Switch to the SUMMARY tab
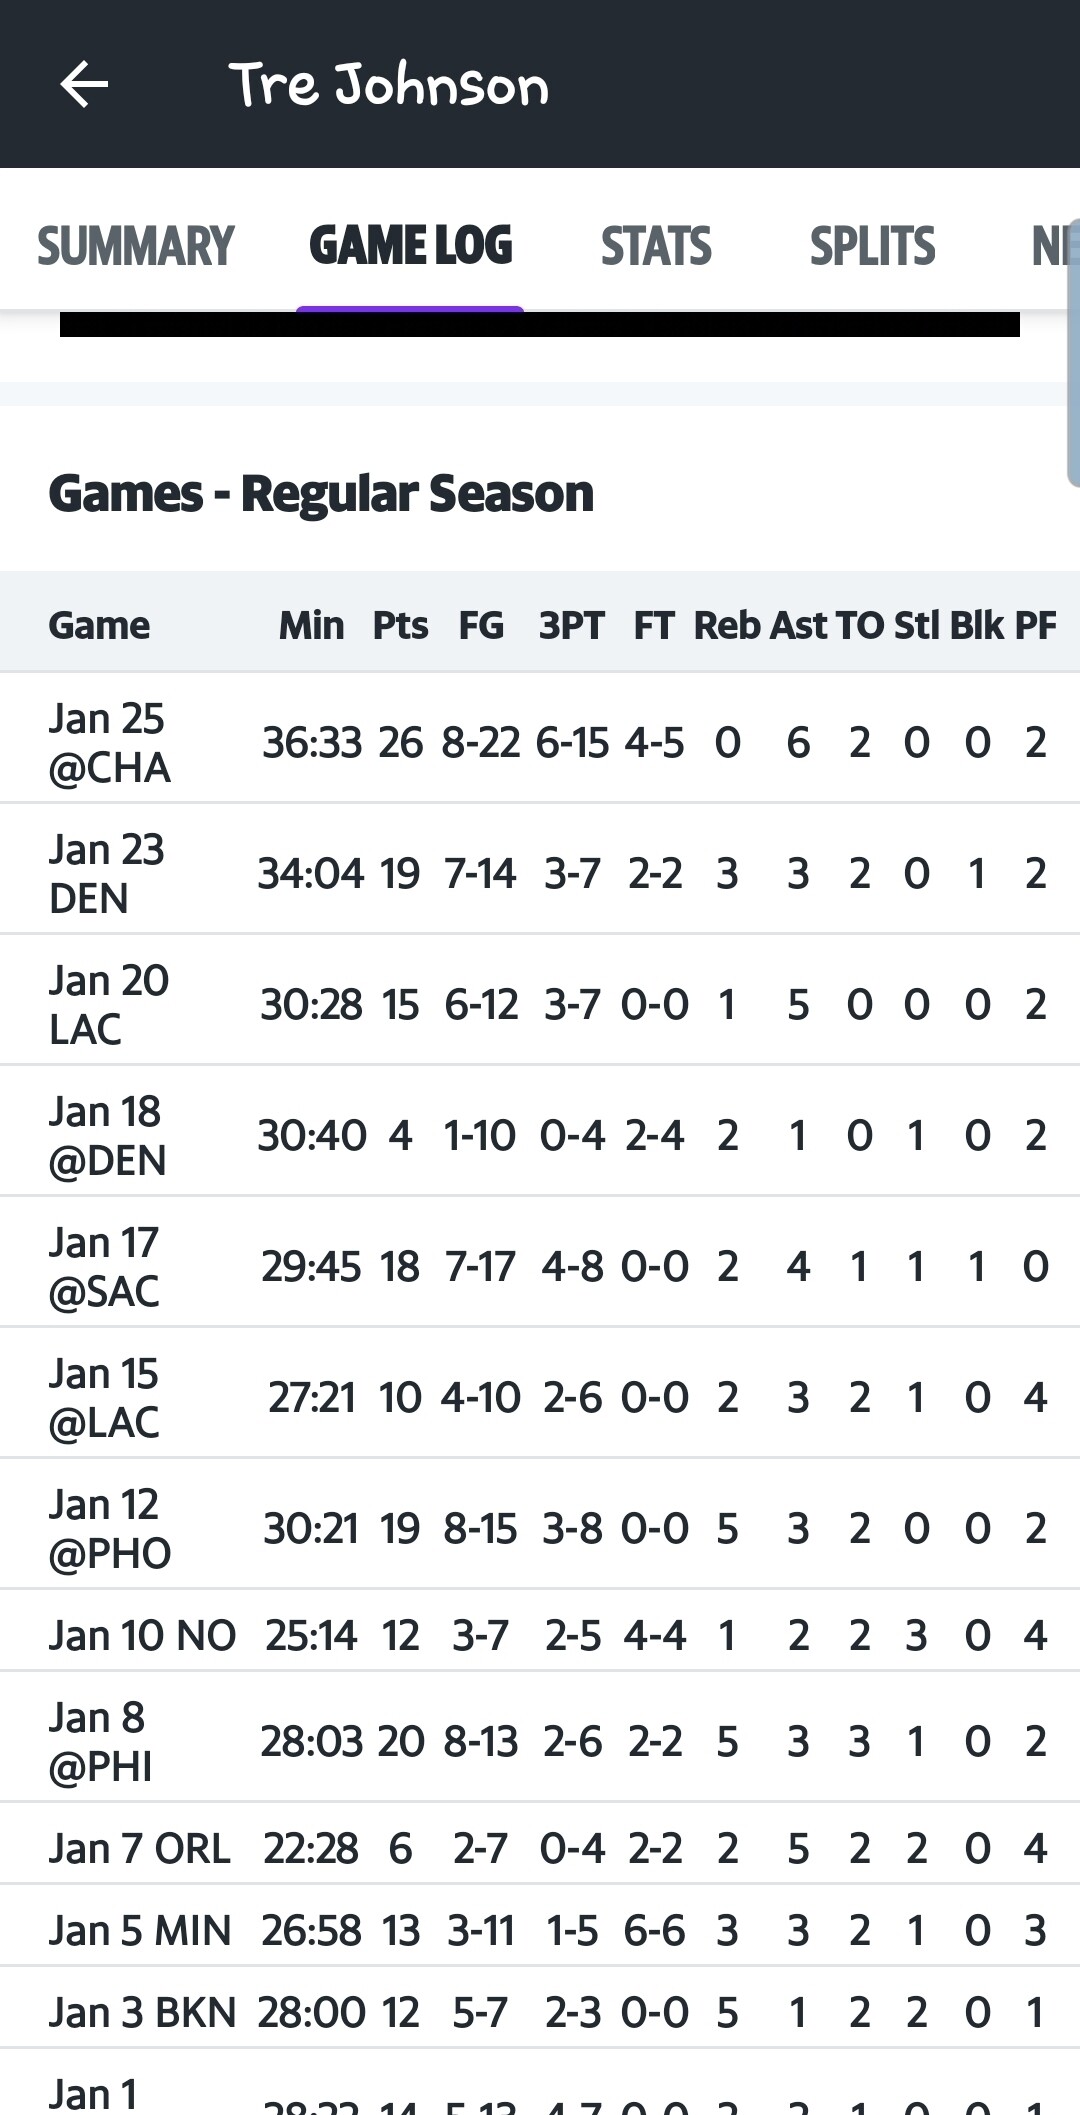This screenshot has width=1080, height=2115. (136, 247)
